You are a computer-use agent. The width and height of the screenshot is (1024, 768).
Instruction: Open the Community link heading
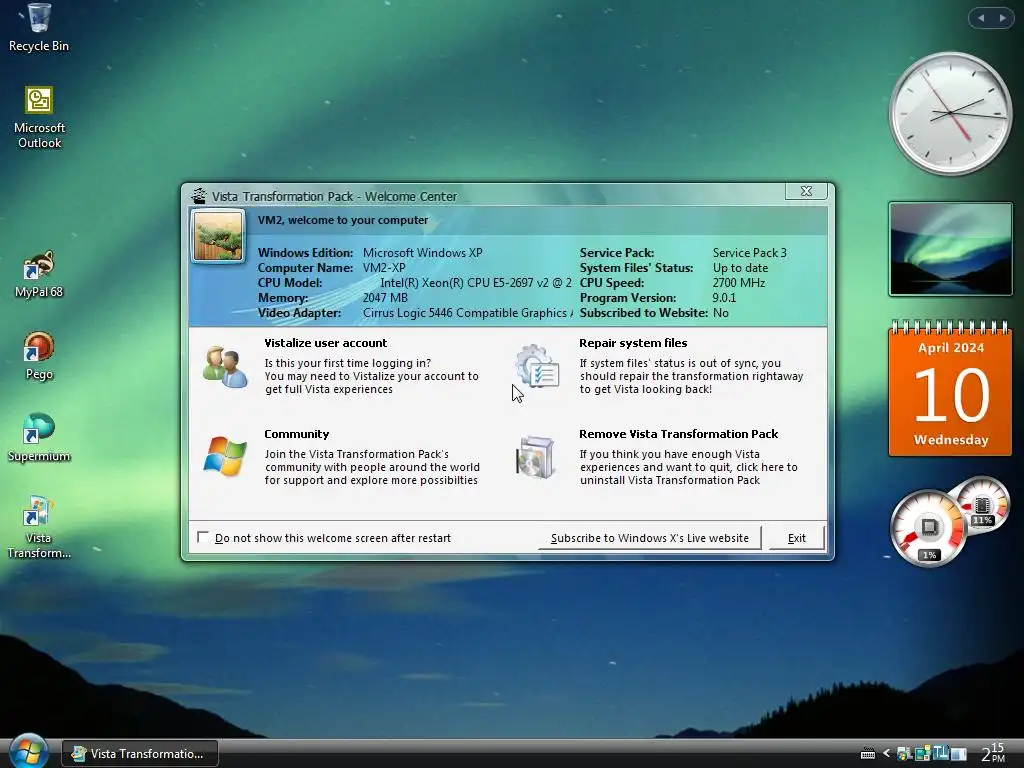point(296,434)
